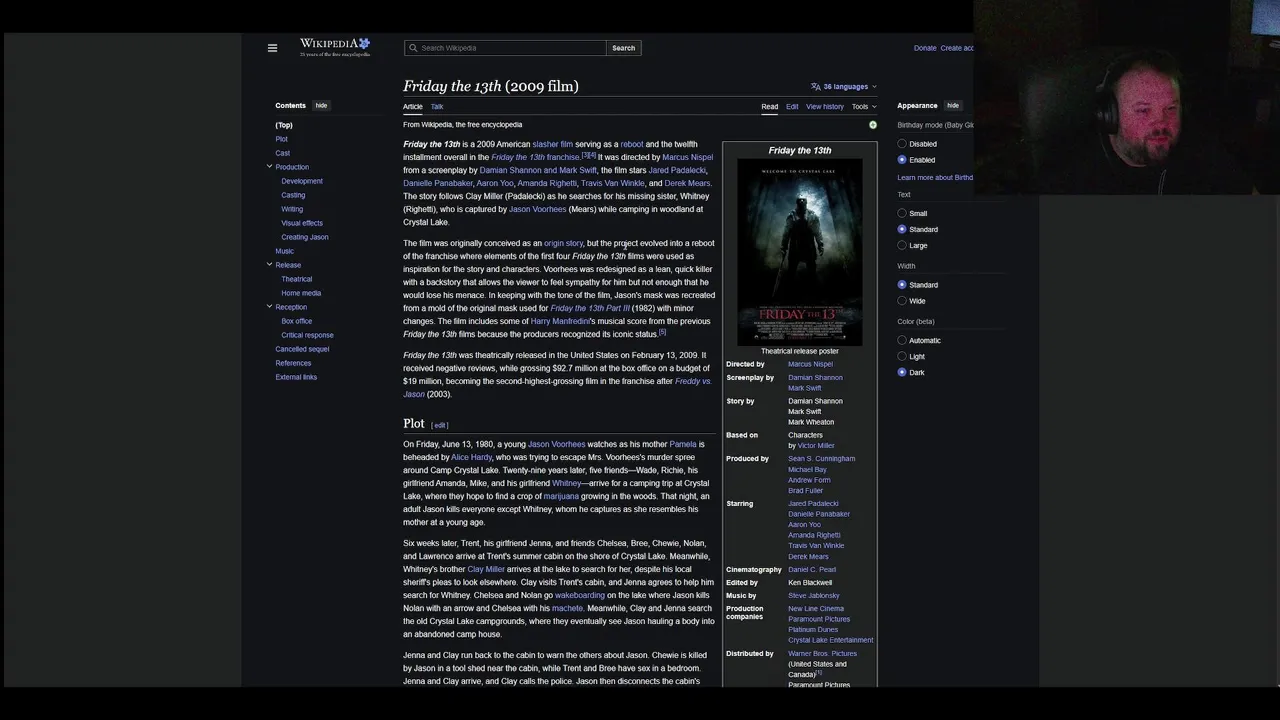The width and height of the screenshot is (1280, 720).
Task: Open the Wikipedia logo home link
Action: (335, 47)
